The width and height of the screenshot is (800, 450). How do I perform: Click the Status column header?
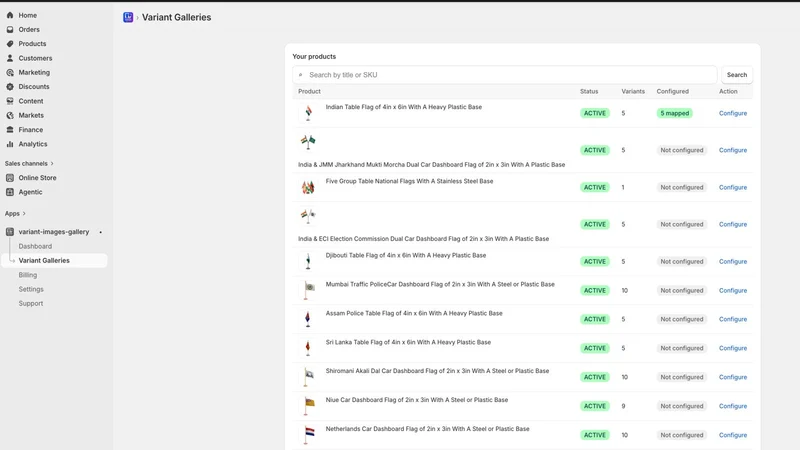589,91
